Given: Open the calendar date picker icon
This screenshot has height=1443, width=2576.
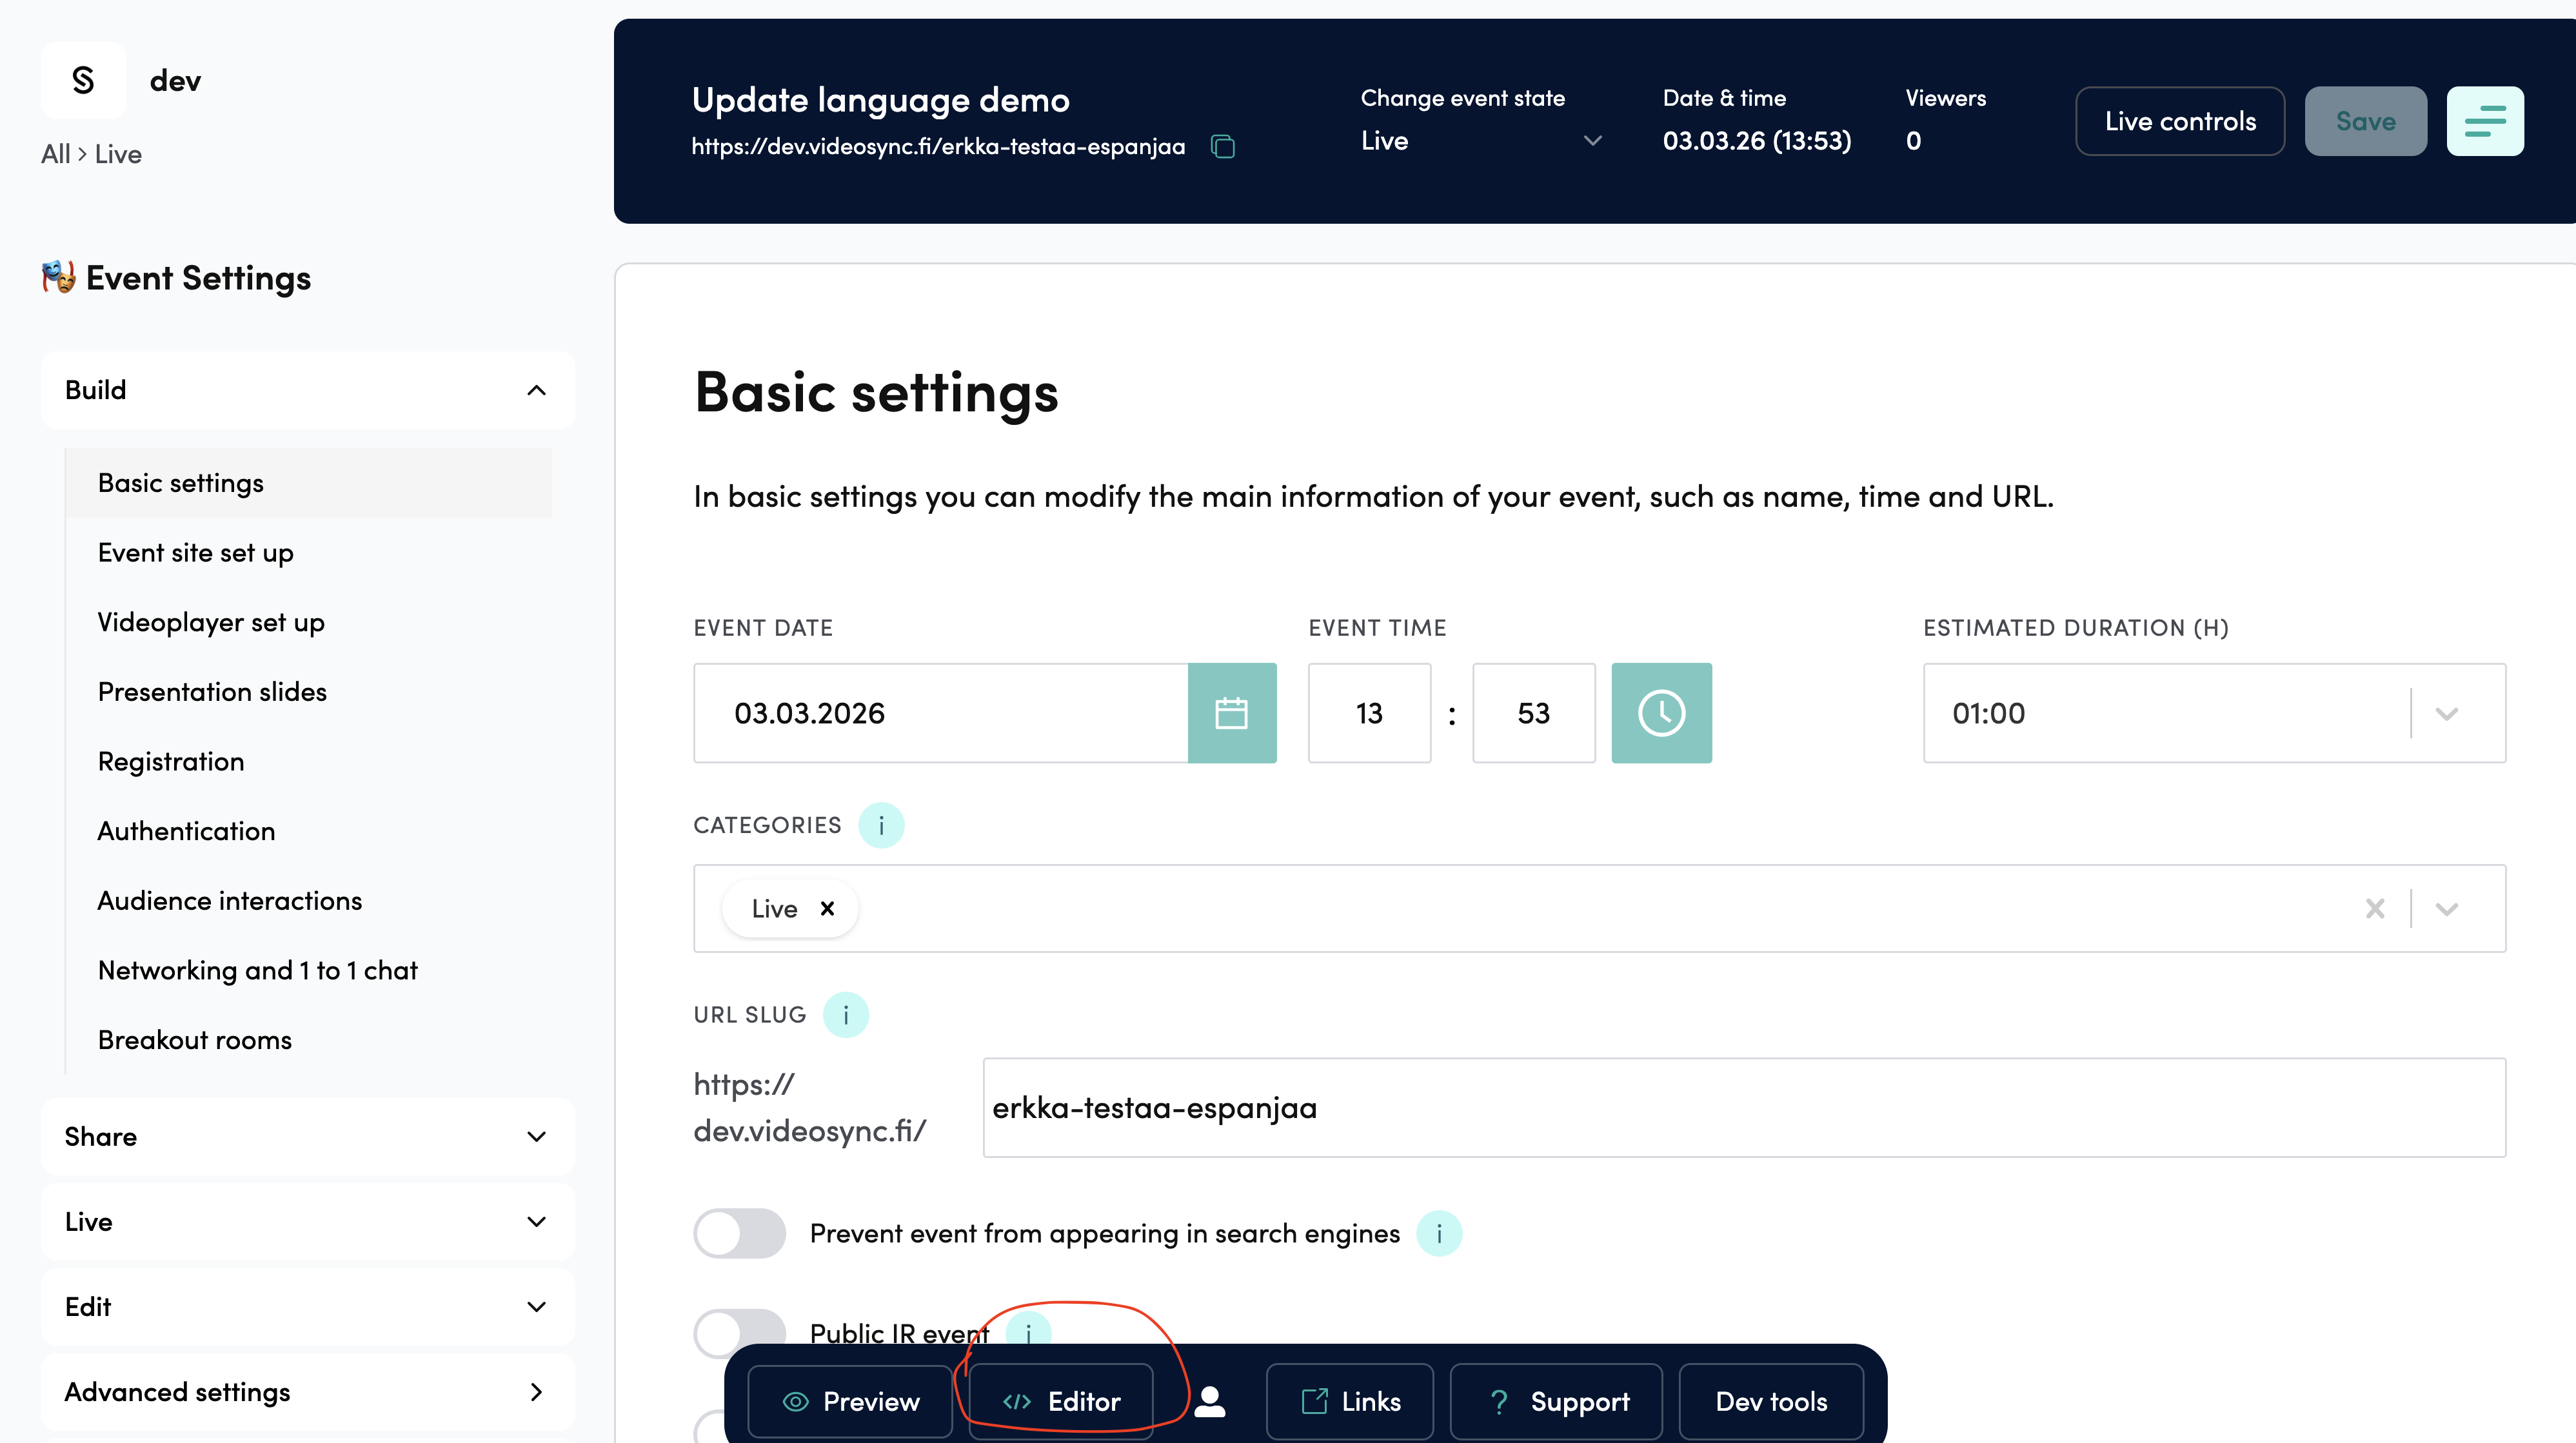Looking at the screenshot, I should pos(1231,713).
